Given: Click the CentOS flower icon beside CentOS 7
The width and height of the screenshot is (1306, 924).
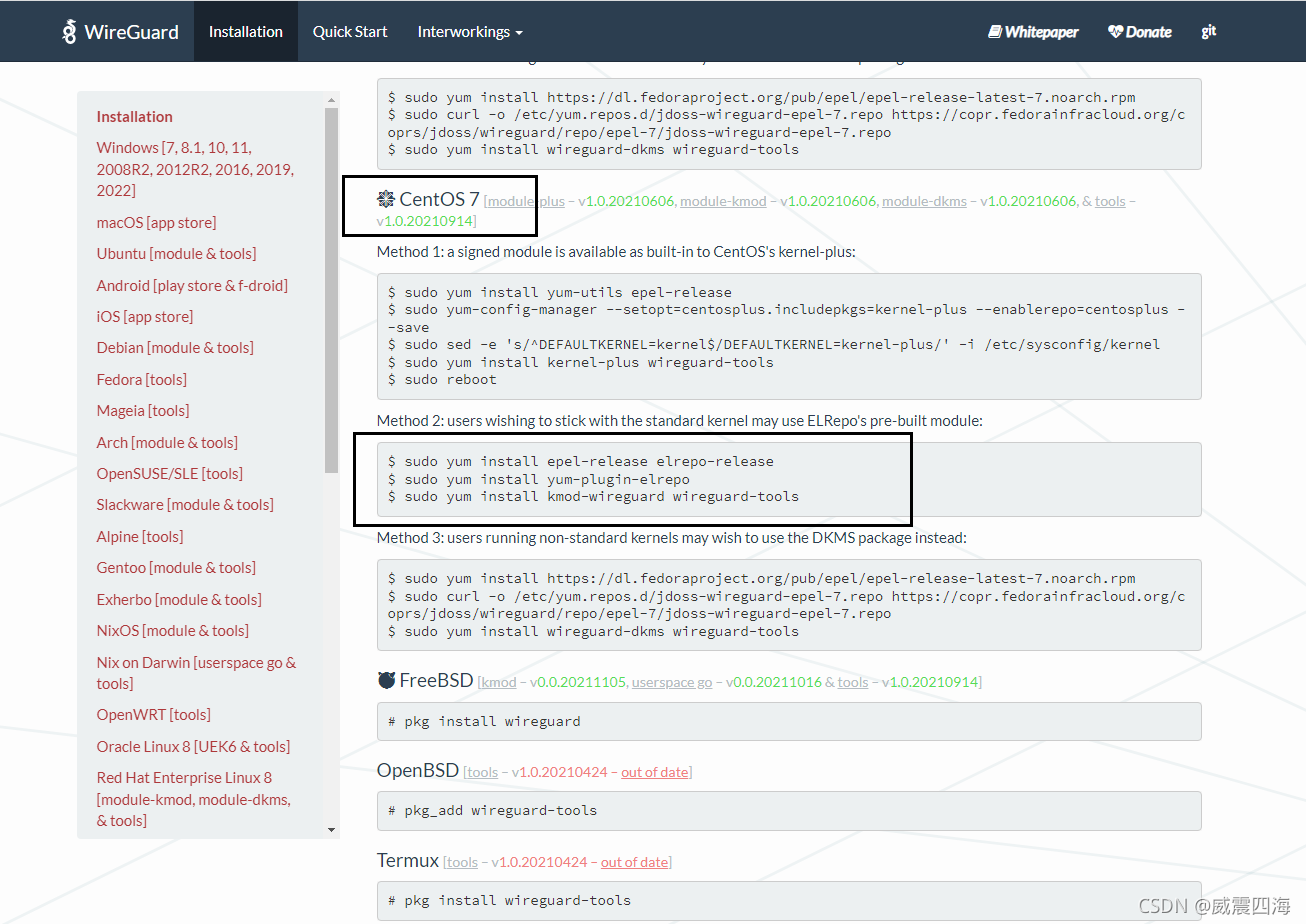Looking at the screenshot, I should click(385, 199).
